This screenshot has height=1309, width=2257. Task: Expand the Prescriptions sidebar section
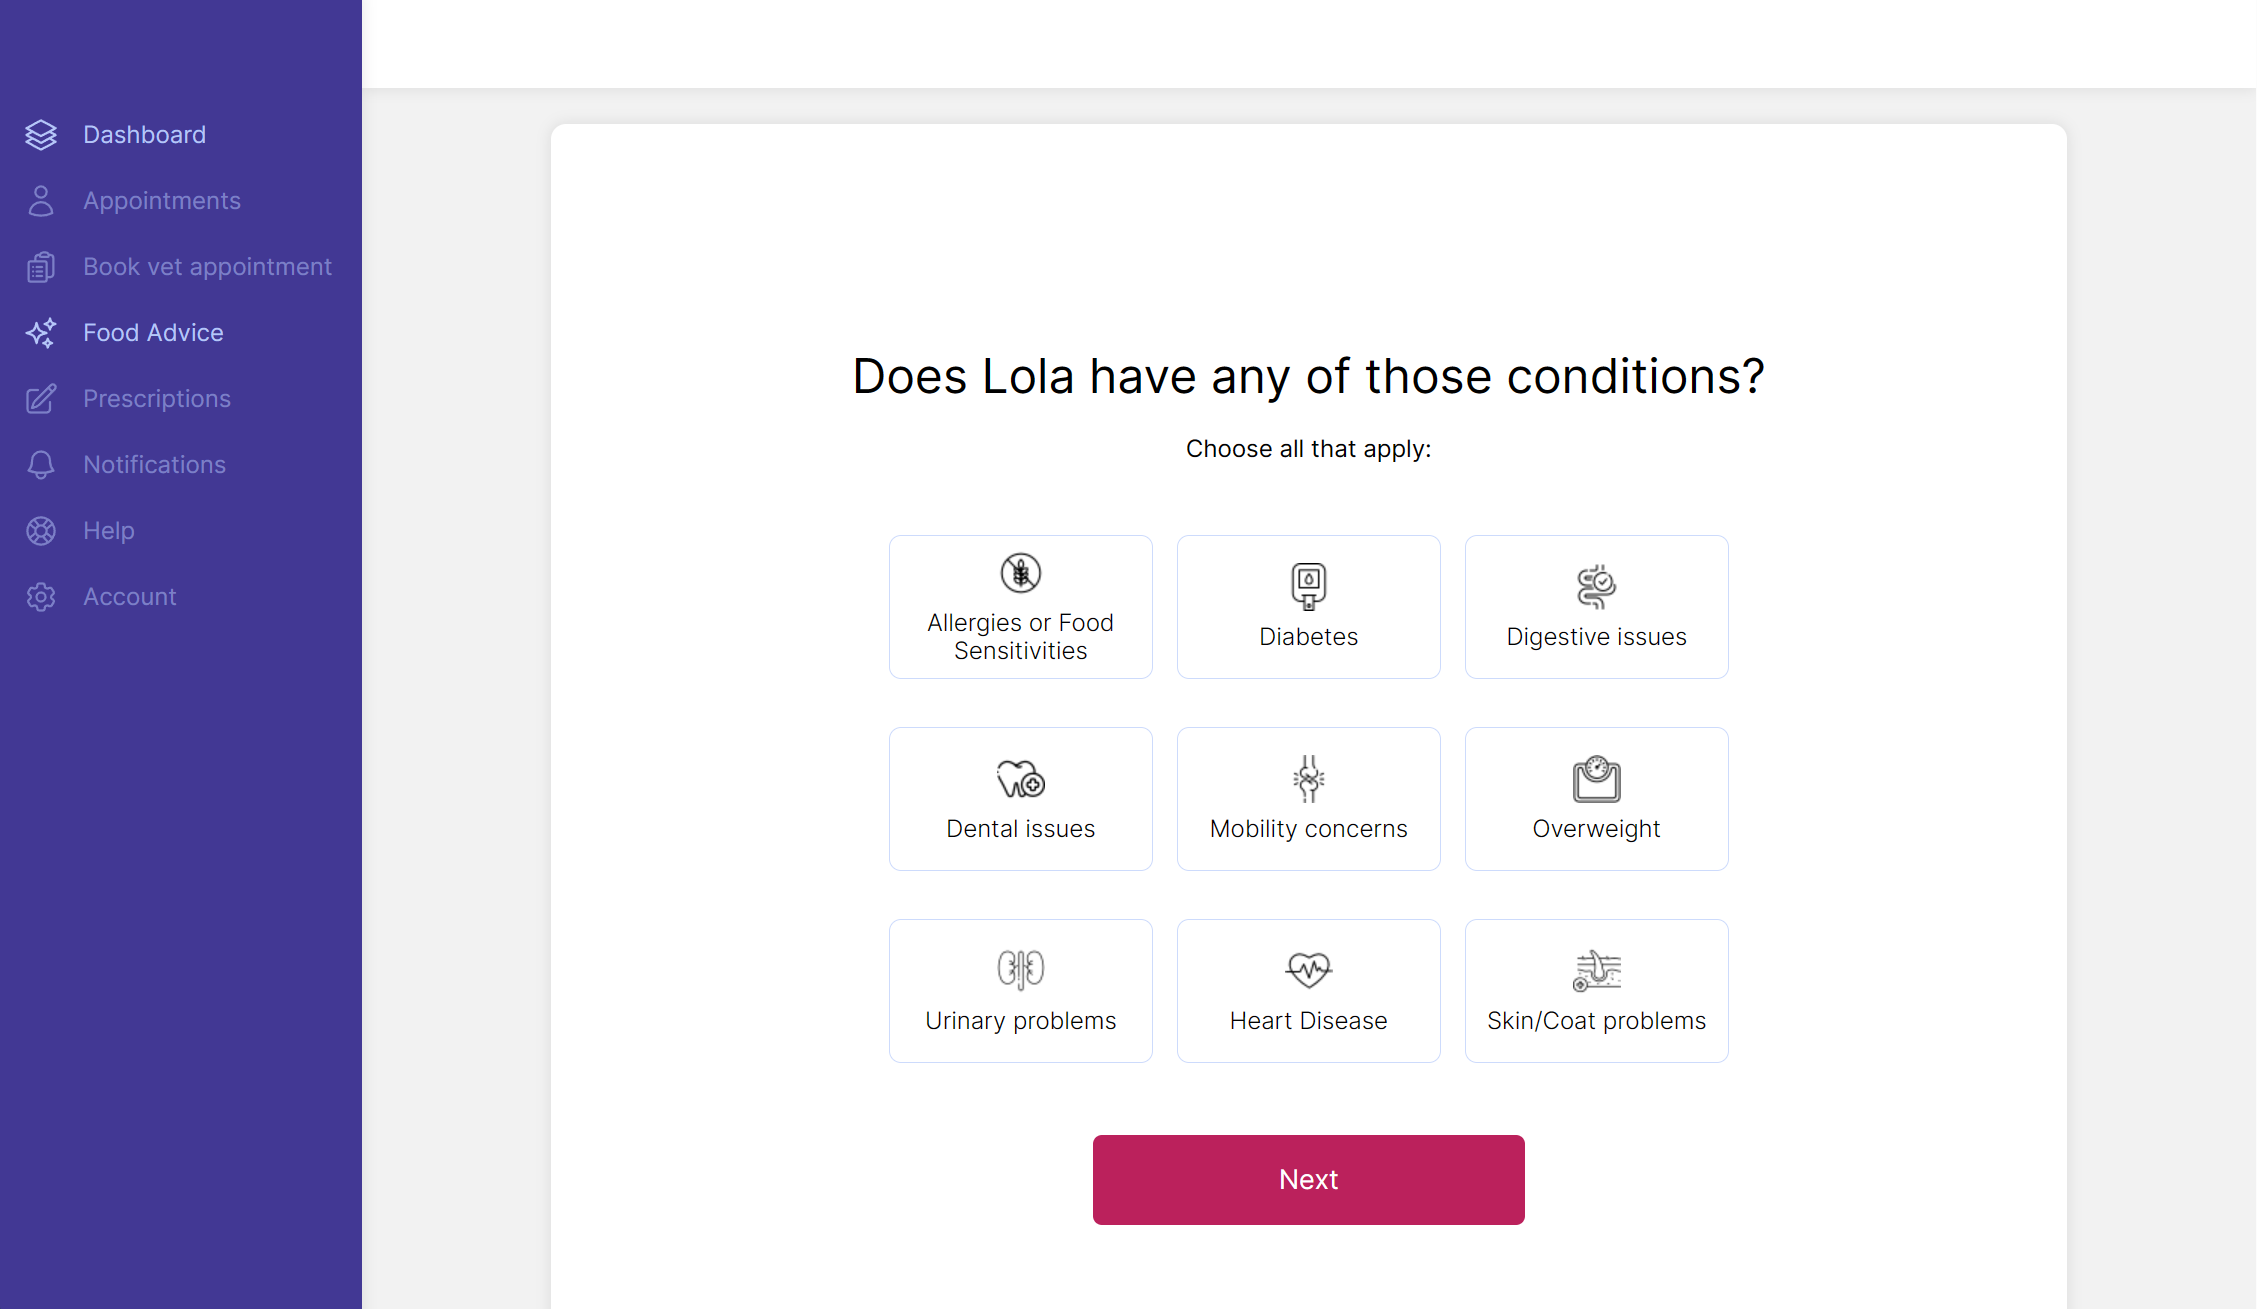click(156, 397)
